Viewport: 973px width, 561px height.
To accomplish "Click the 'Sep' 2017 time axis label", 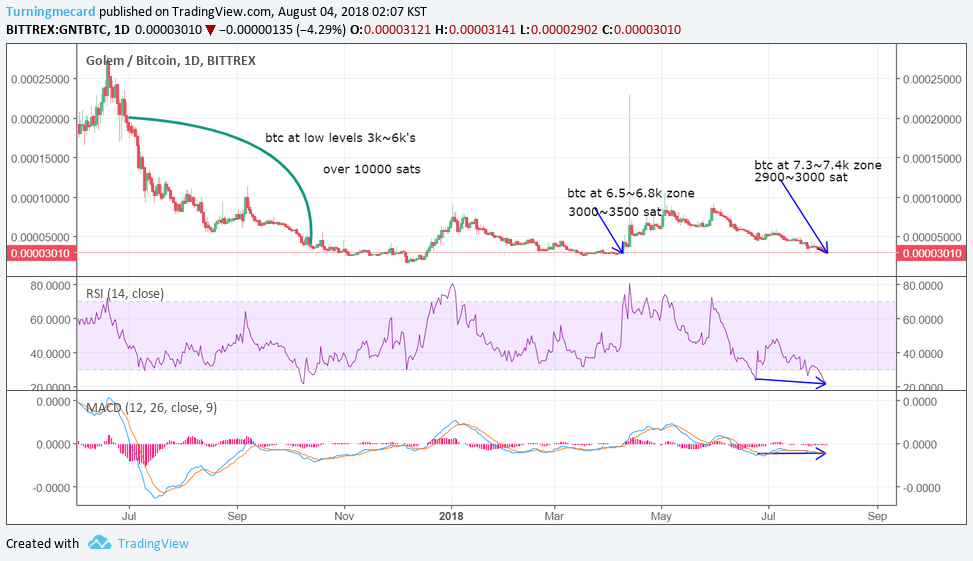I will click(x=237, y=516).
